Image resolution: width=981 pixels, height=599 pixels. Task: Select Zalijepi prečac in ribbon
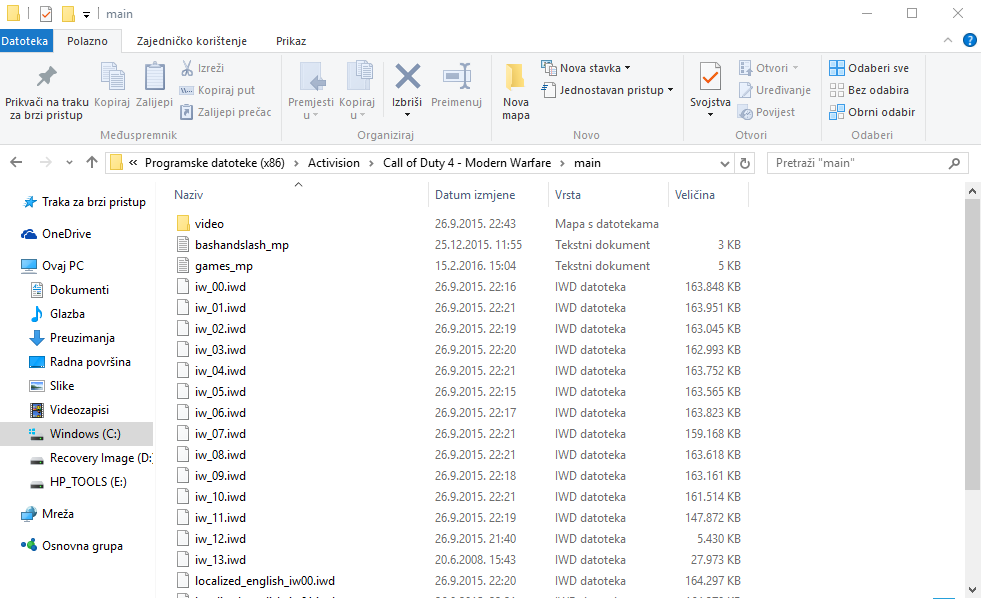(x=226, y=112)
